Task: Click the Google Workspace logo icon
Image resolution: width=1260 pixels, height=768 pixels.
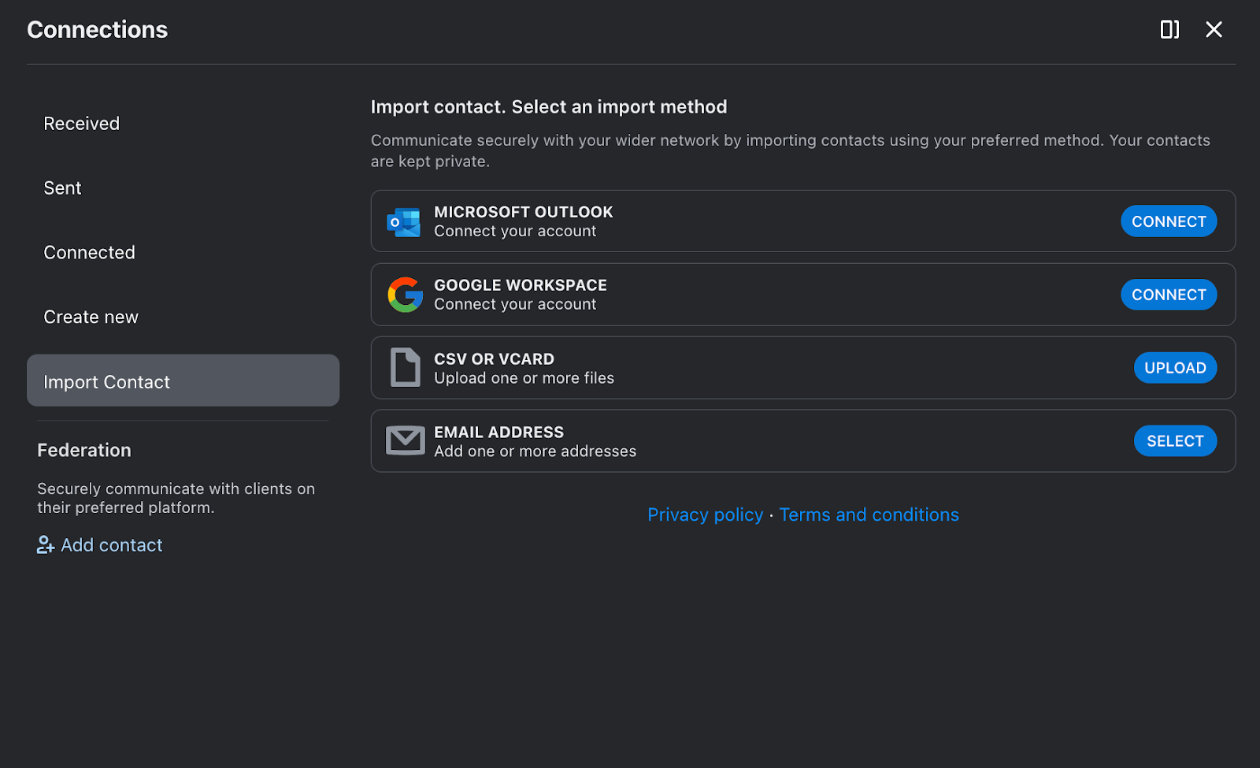Action: (405, 295)
